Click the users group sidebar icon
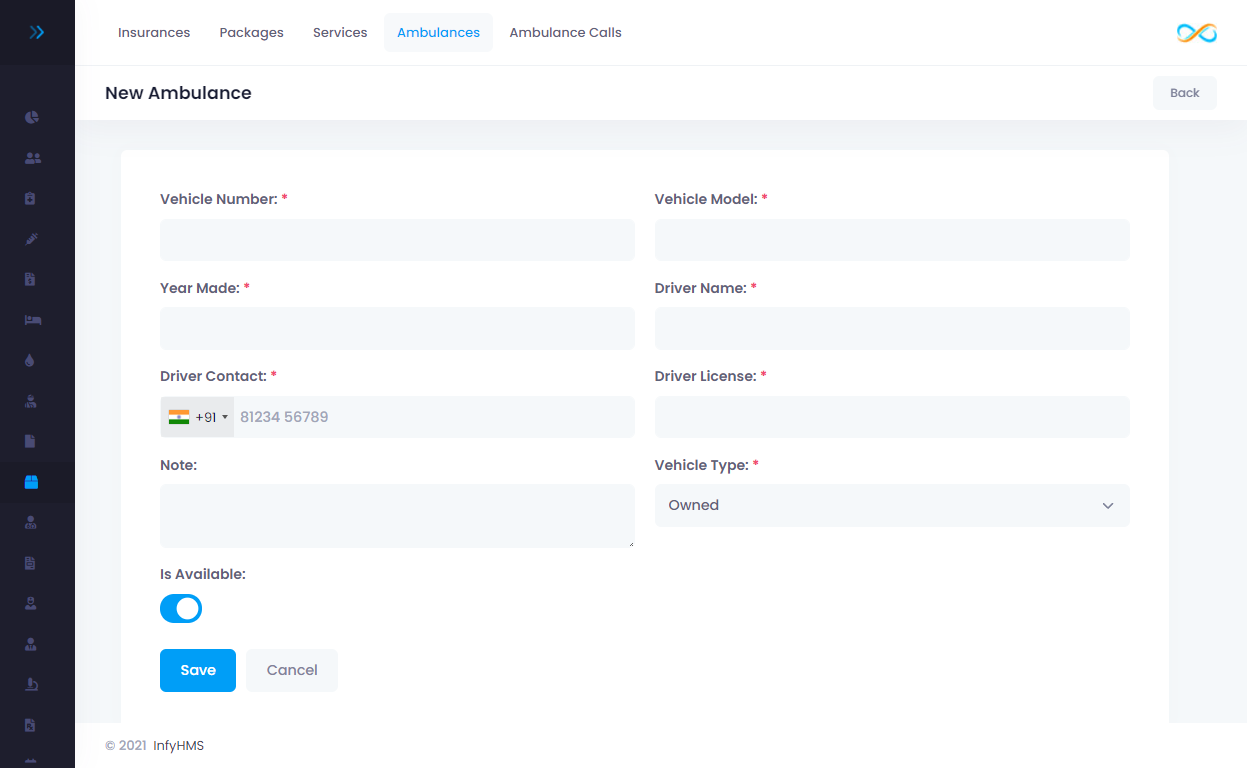 point(32,158)
